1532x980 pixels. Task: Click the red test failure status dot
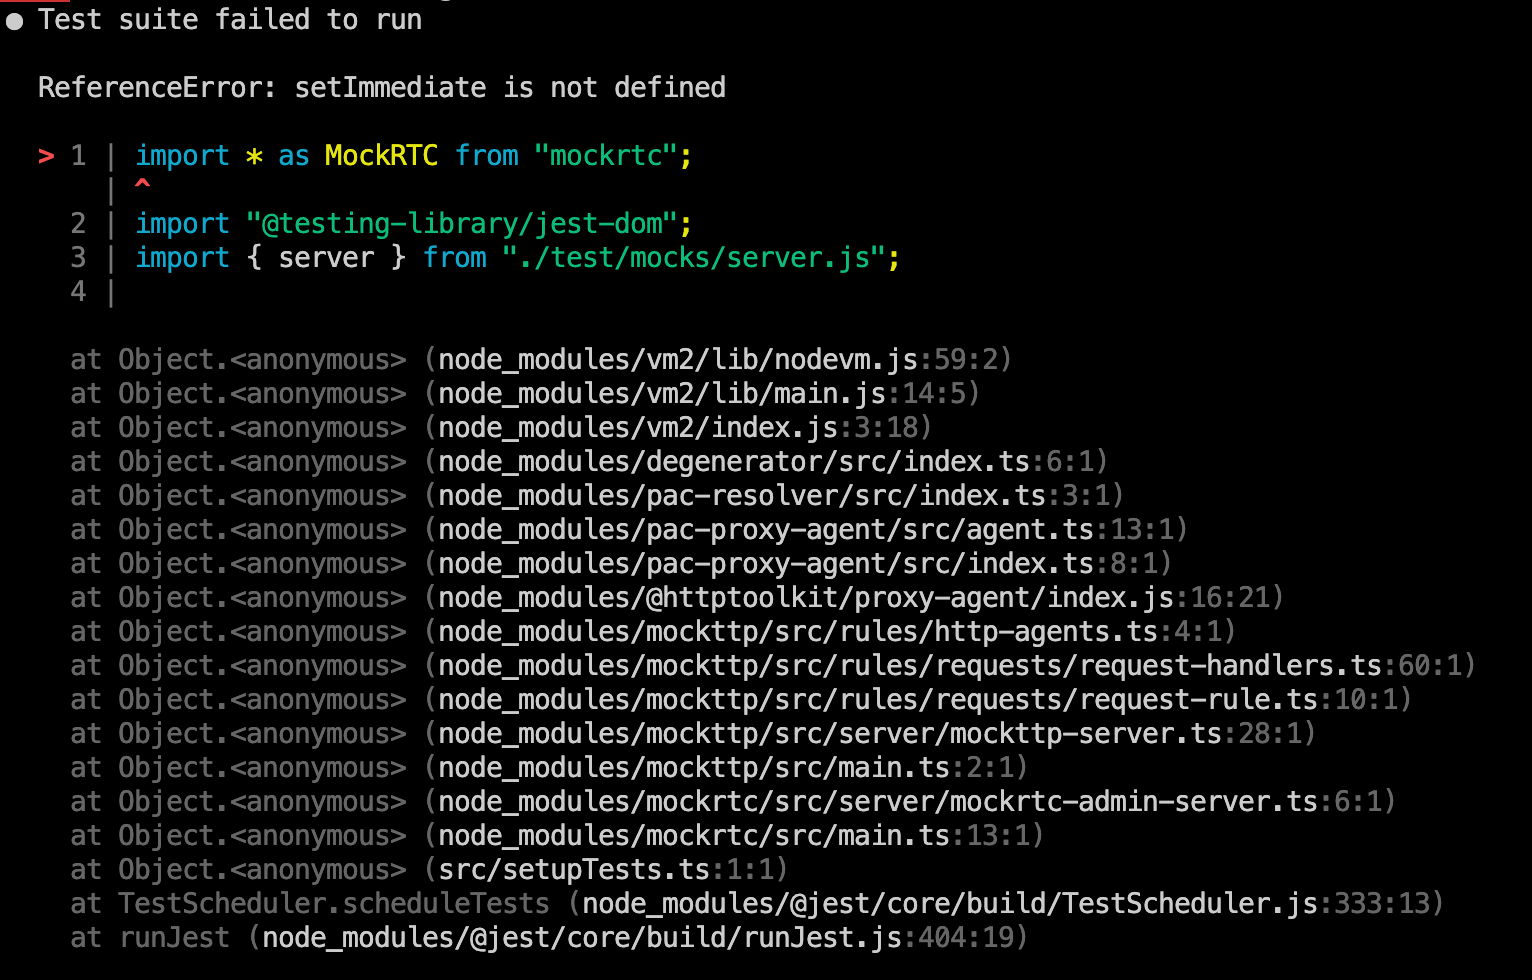point(14,19)
